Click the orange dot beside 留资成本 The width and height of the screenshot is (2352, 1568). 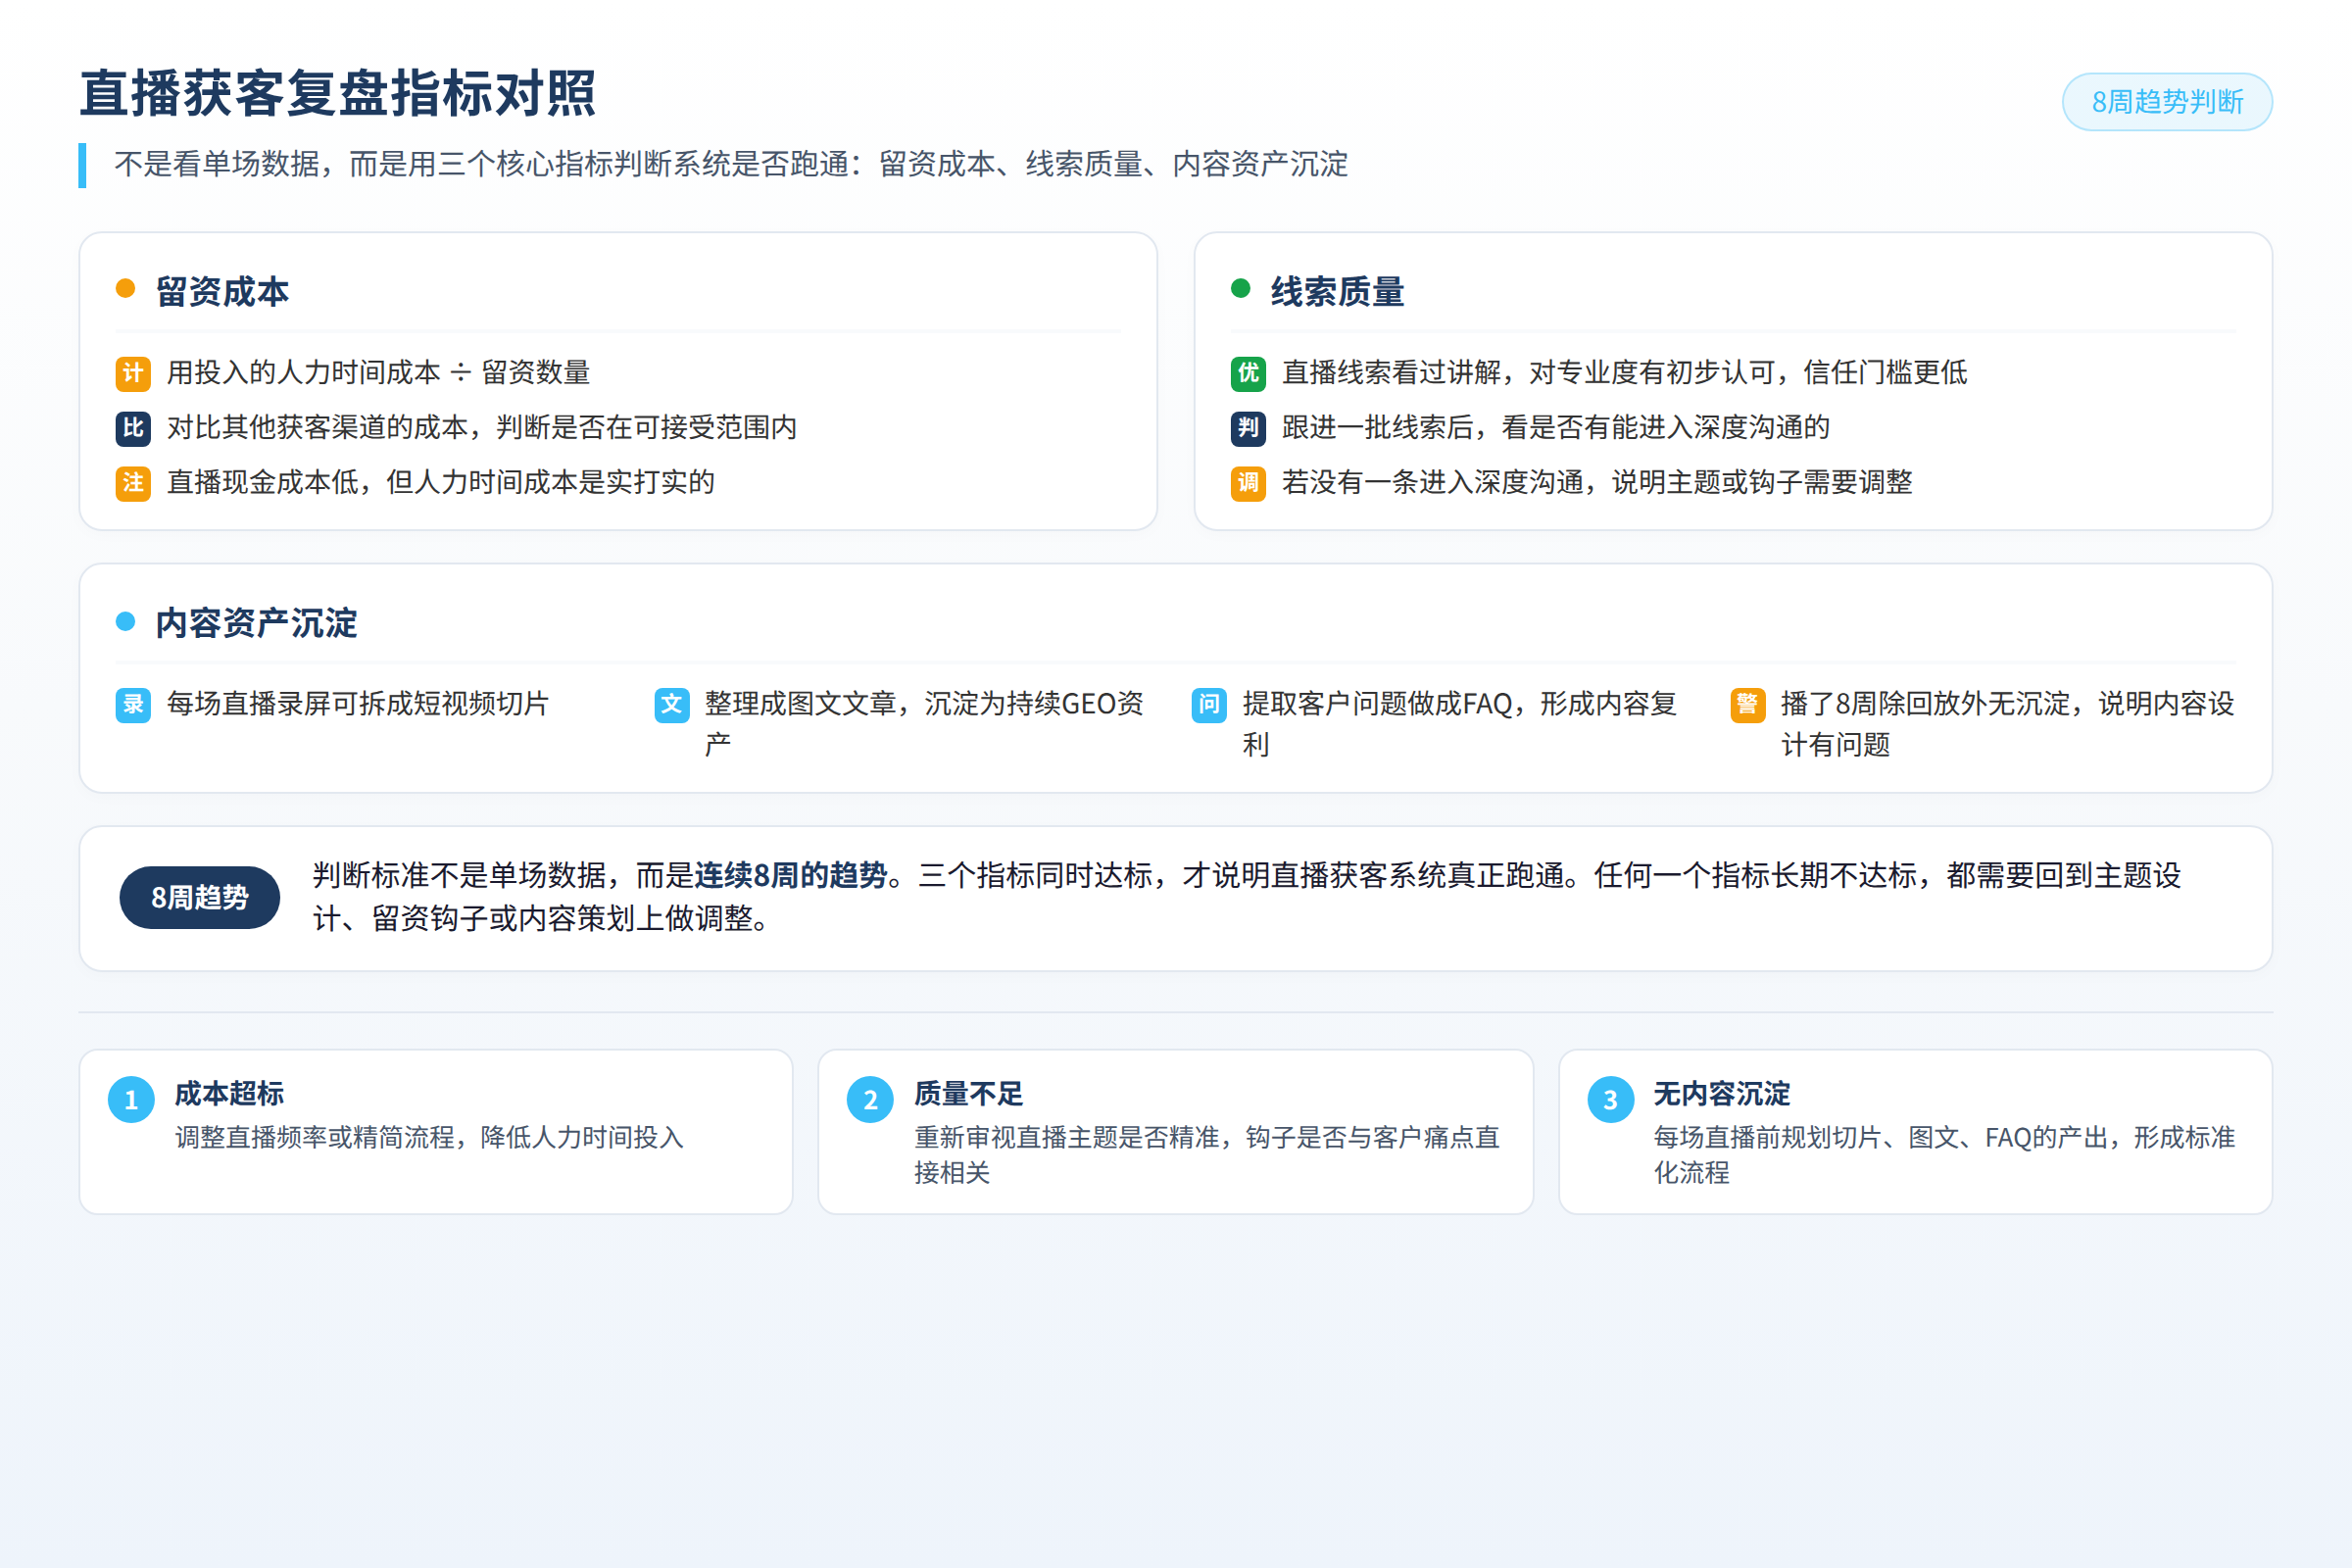(125, 289)
